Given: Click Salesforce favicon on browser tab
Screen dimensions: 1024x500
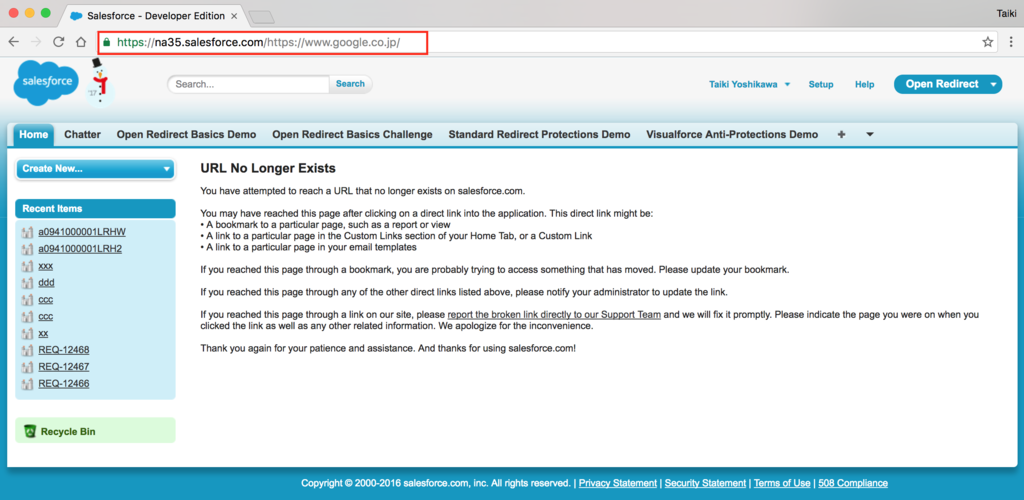Looking at the screenshot, I should pyautogui.click(x=76, y=16).
